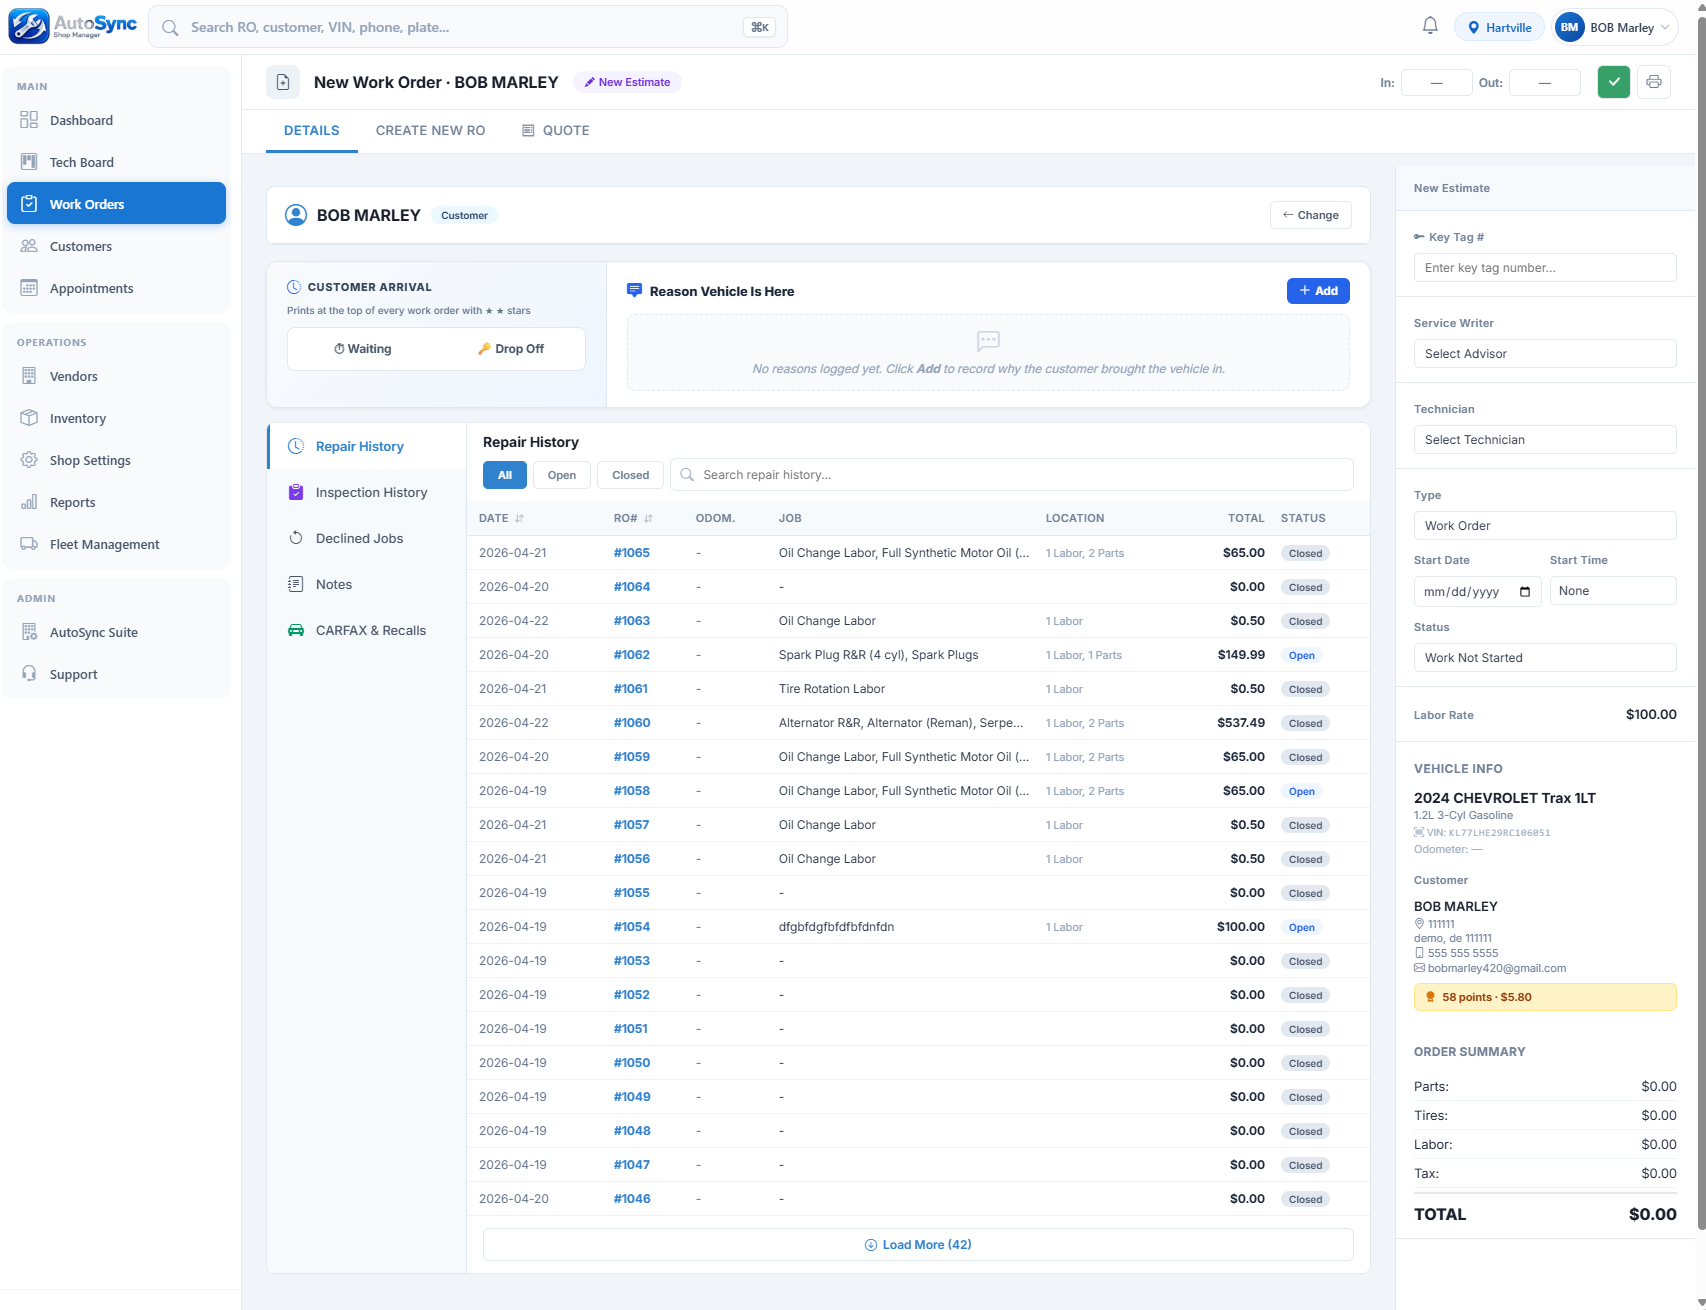The image size is (1706, 1310).
Task: Click the BM user avatar
Action: click(1570, 27)
